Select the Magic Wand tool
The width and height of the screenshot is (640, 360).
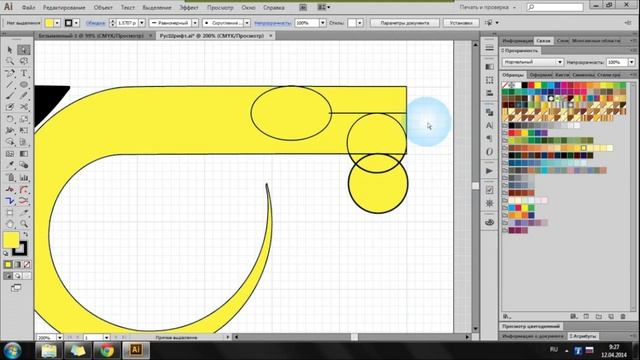10,61
